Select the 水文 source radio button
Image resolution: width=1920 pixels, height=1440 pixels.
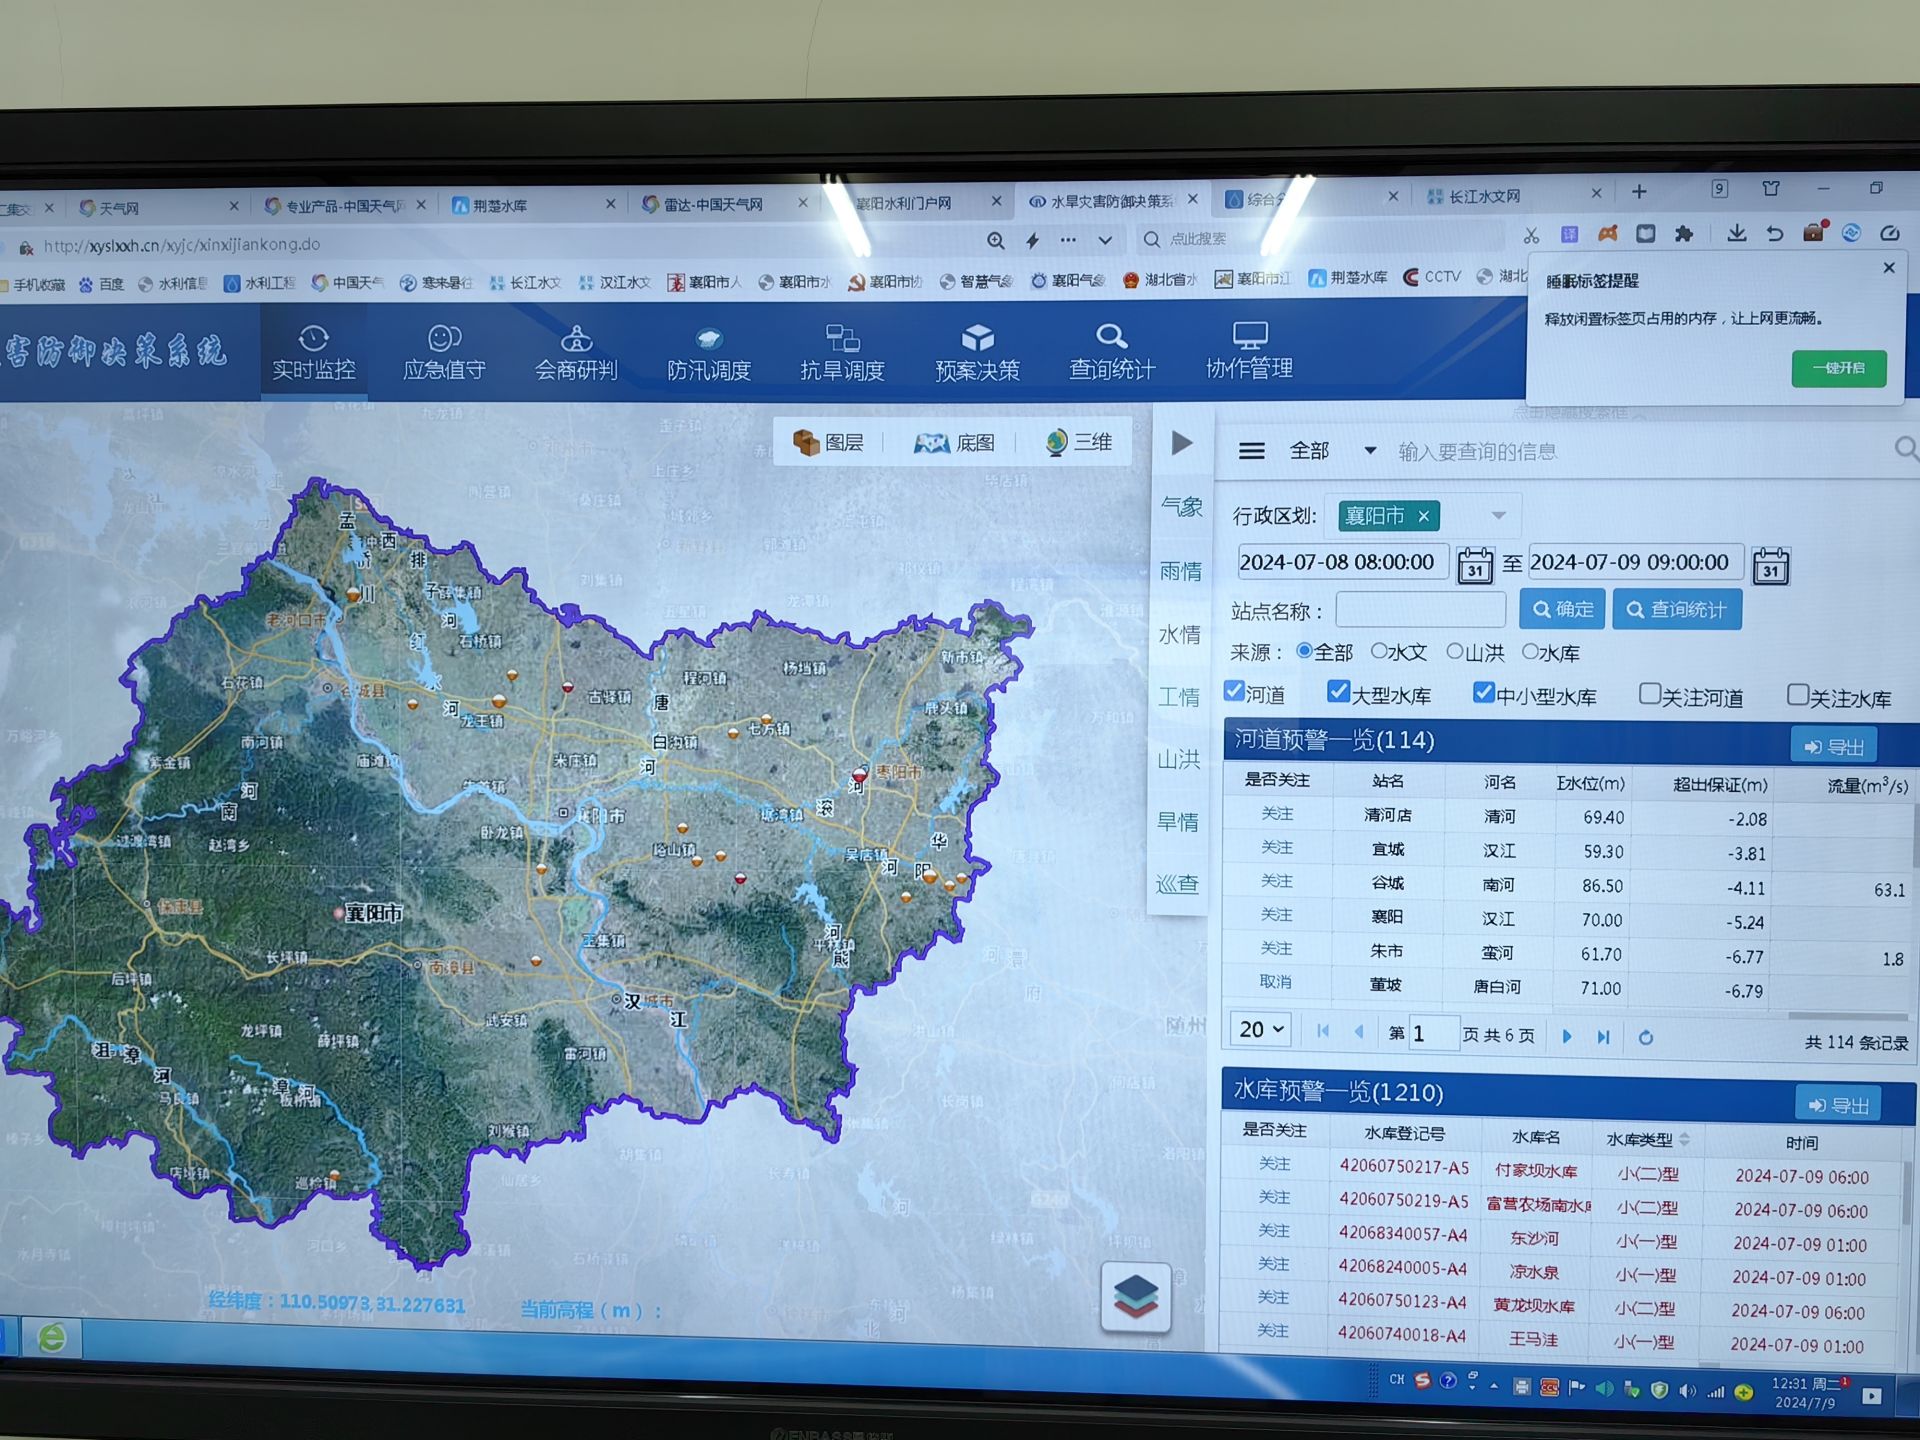(x=1380, y=651)
